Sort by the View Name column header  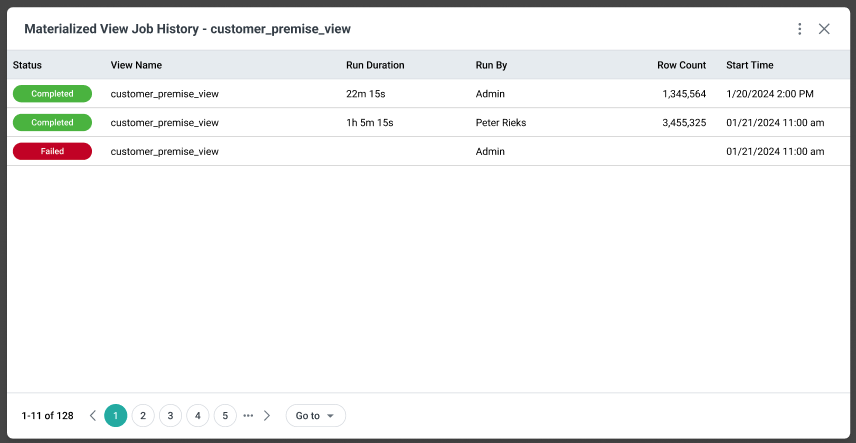pyautogui.click(x=136, y=65)
